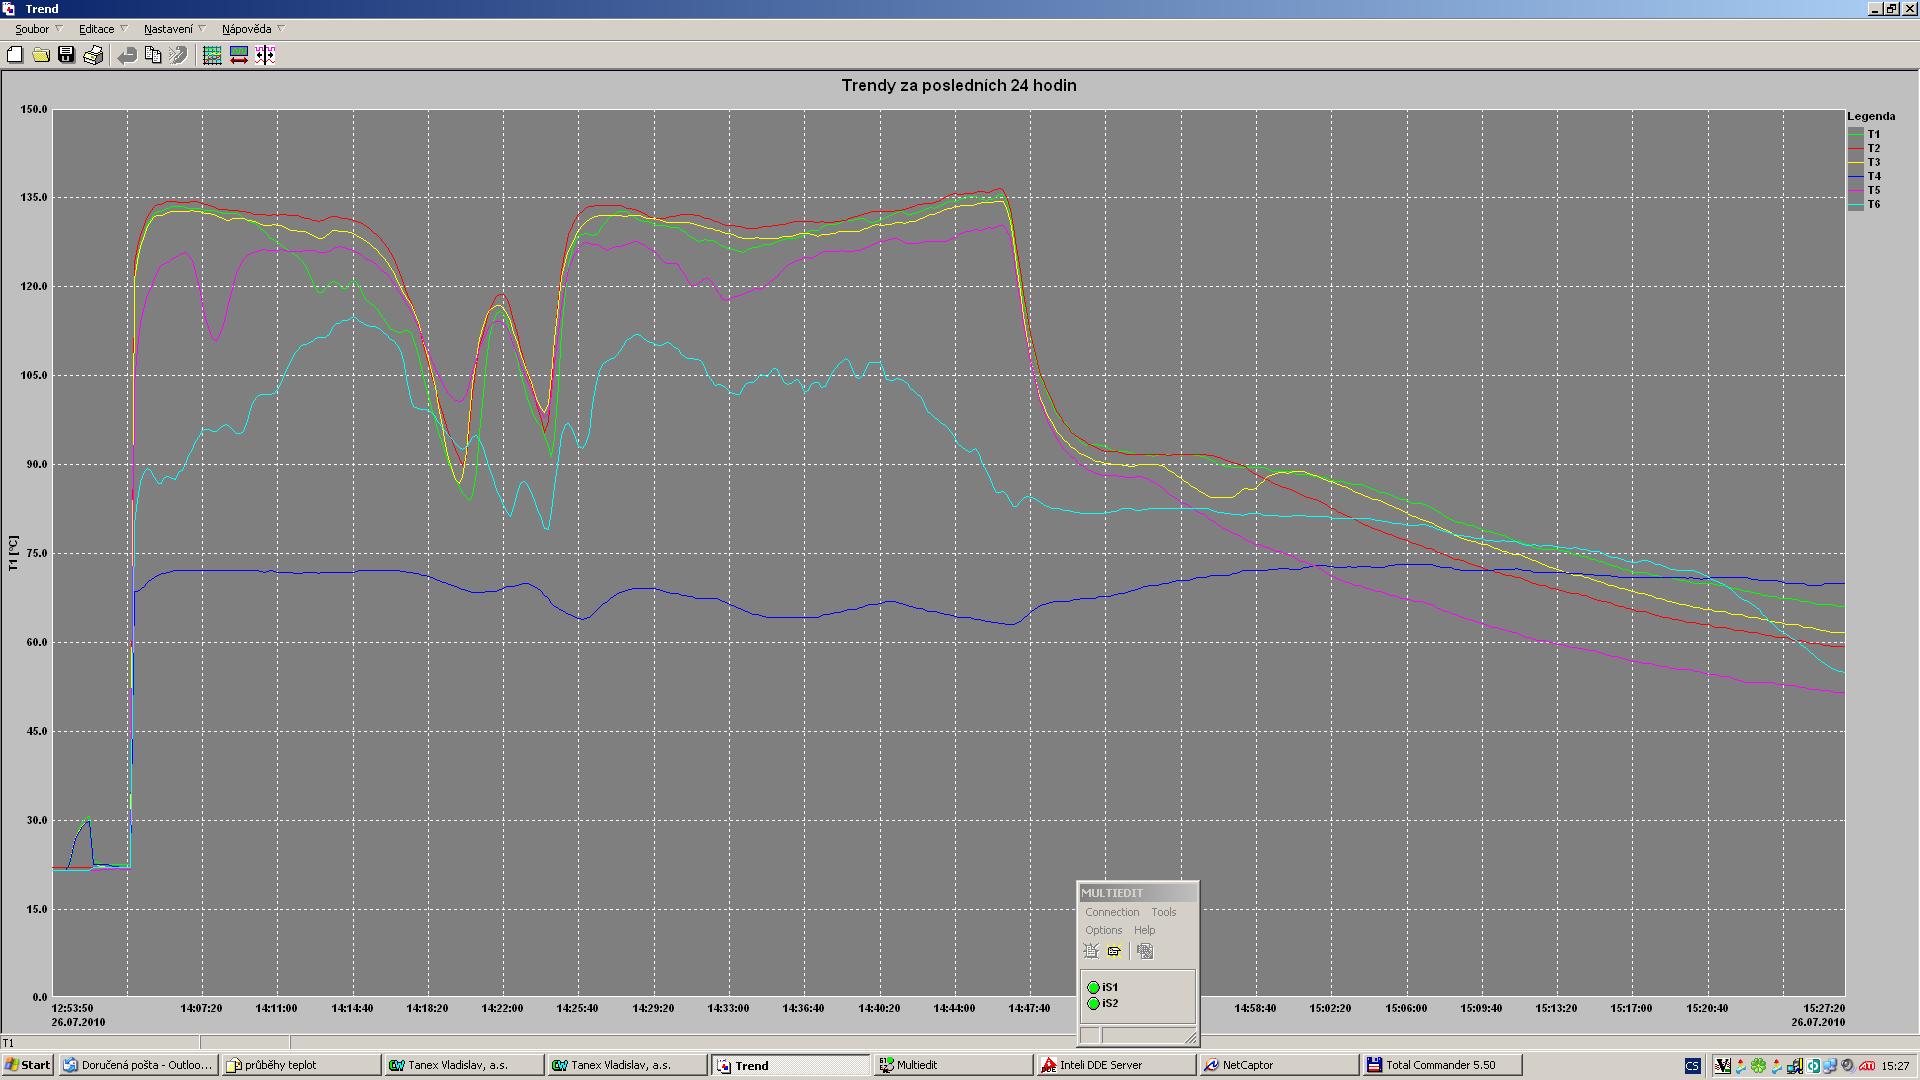Click the iS1 green status indicator
The width and height of the screenshot is (1920, 1080).
(x=1093, y=987)
